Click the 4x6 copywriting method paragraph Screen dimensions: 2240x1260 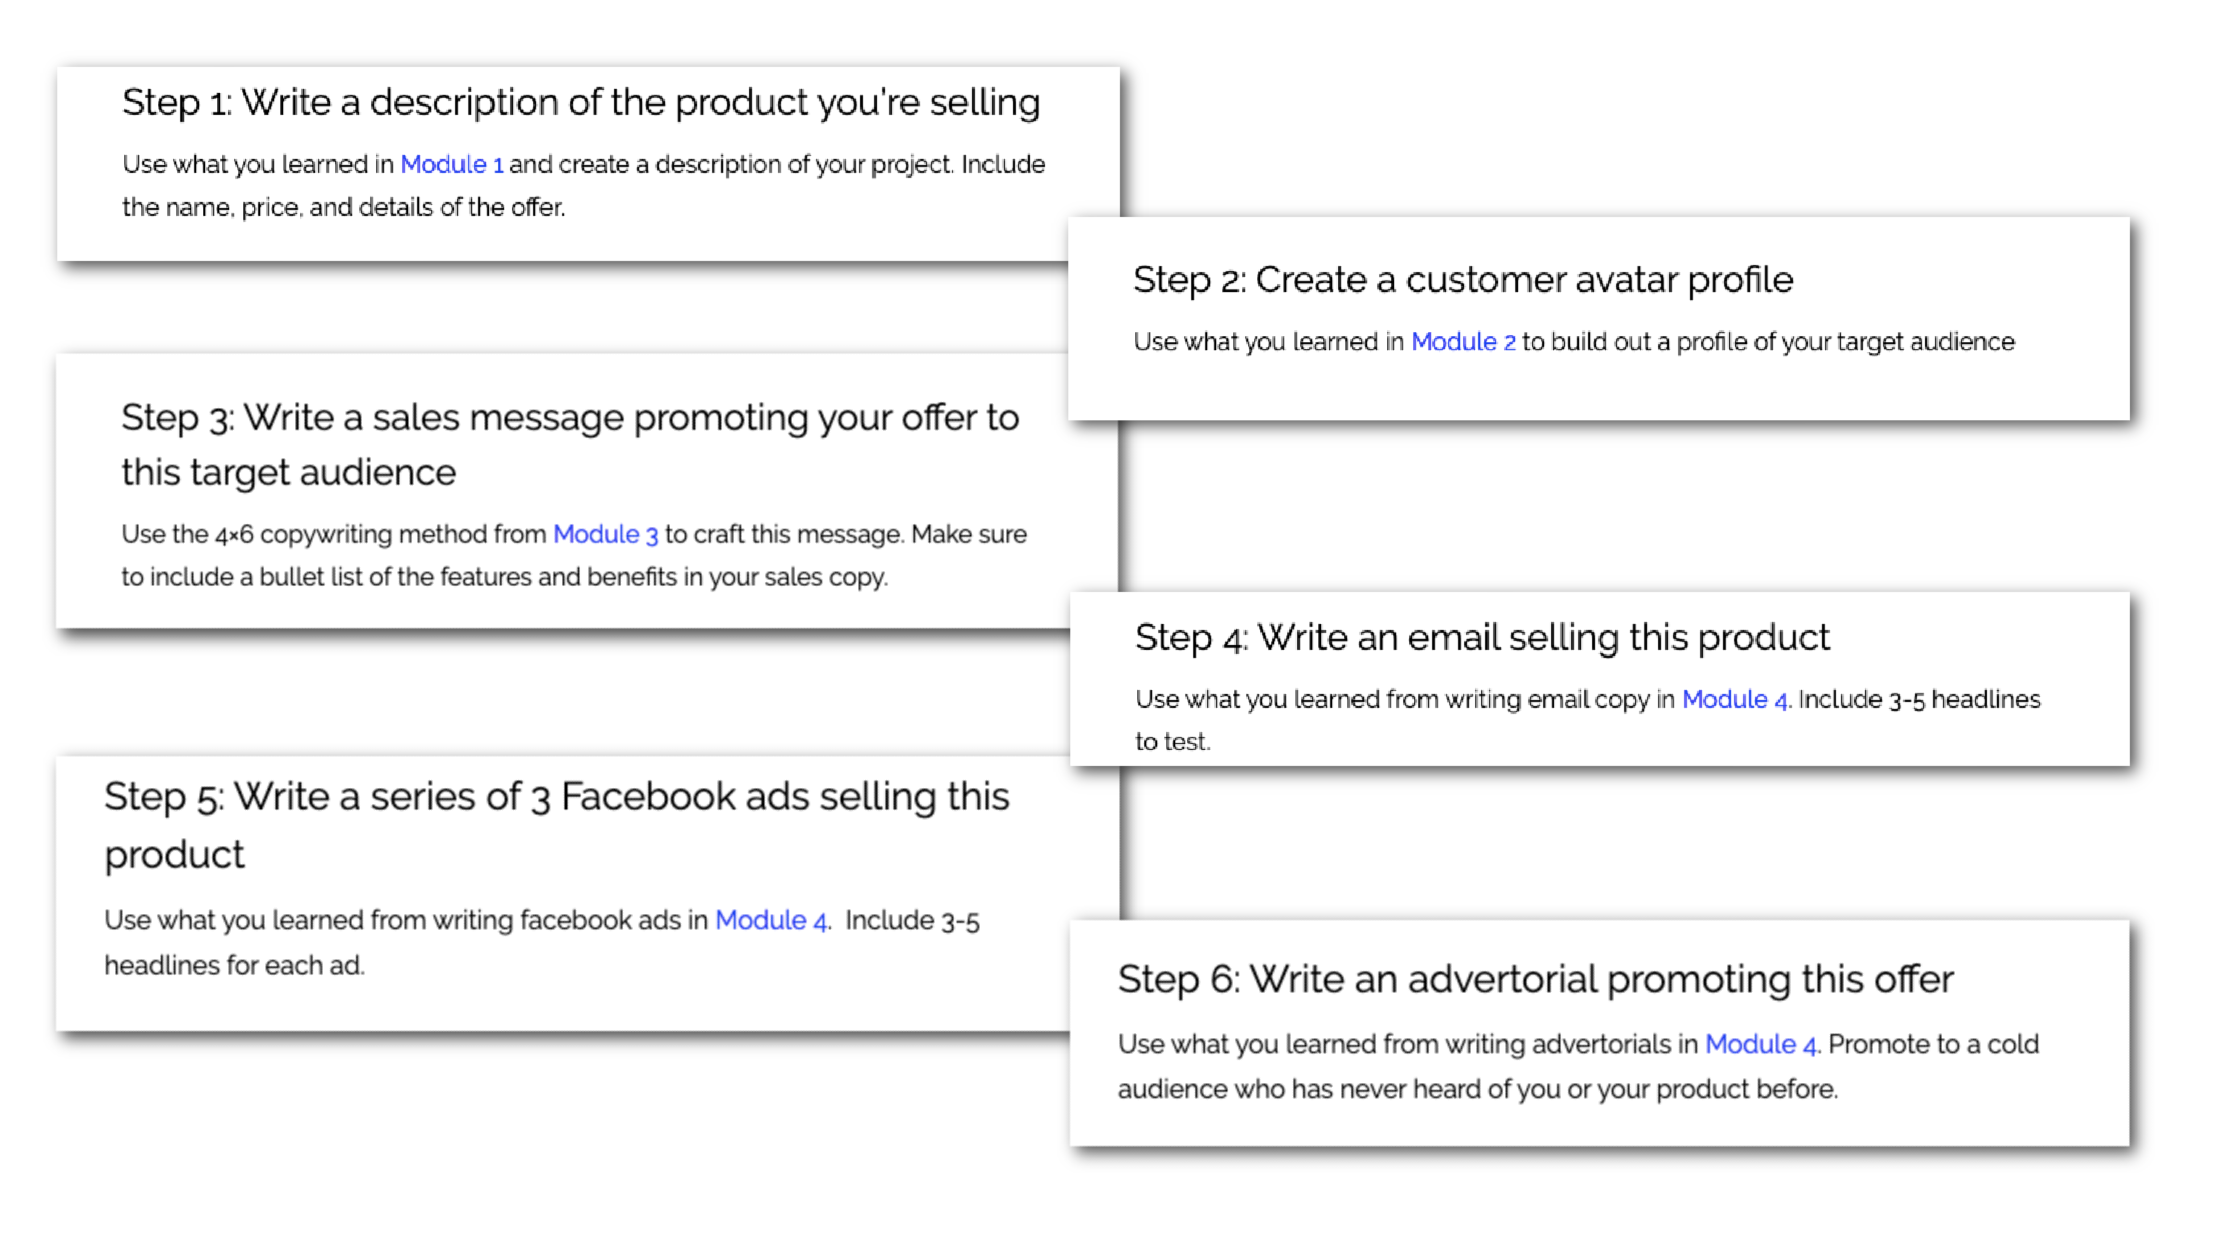[x=574, y=555]
